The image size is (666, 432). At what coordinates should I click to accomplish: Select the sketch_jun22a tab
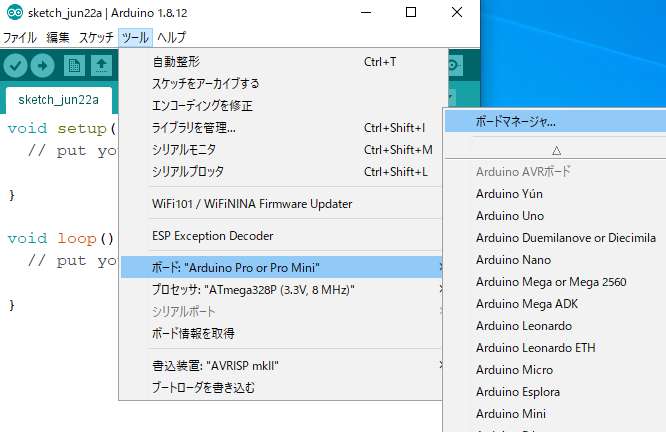(x=58, y=100)
